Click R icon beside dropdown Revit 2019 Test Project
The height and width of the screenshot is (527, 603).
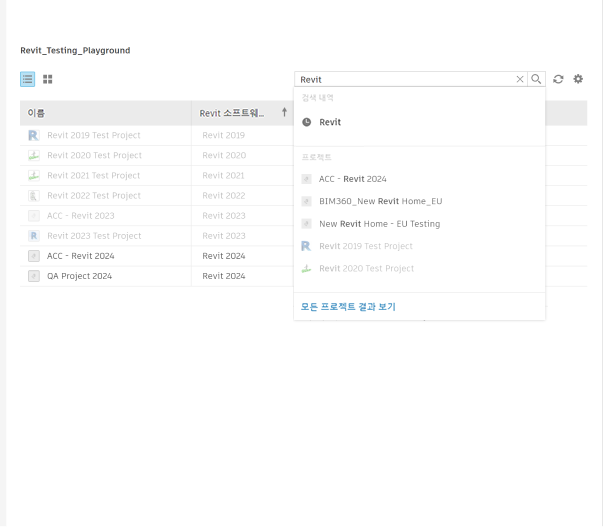(x=306, y=246)
